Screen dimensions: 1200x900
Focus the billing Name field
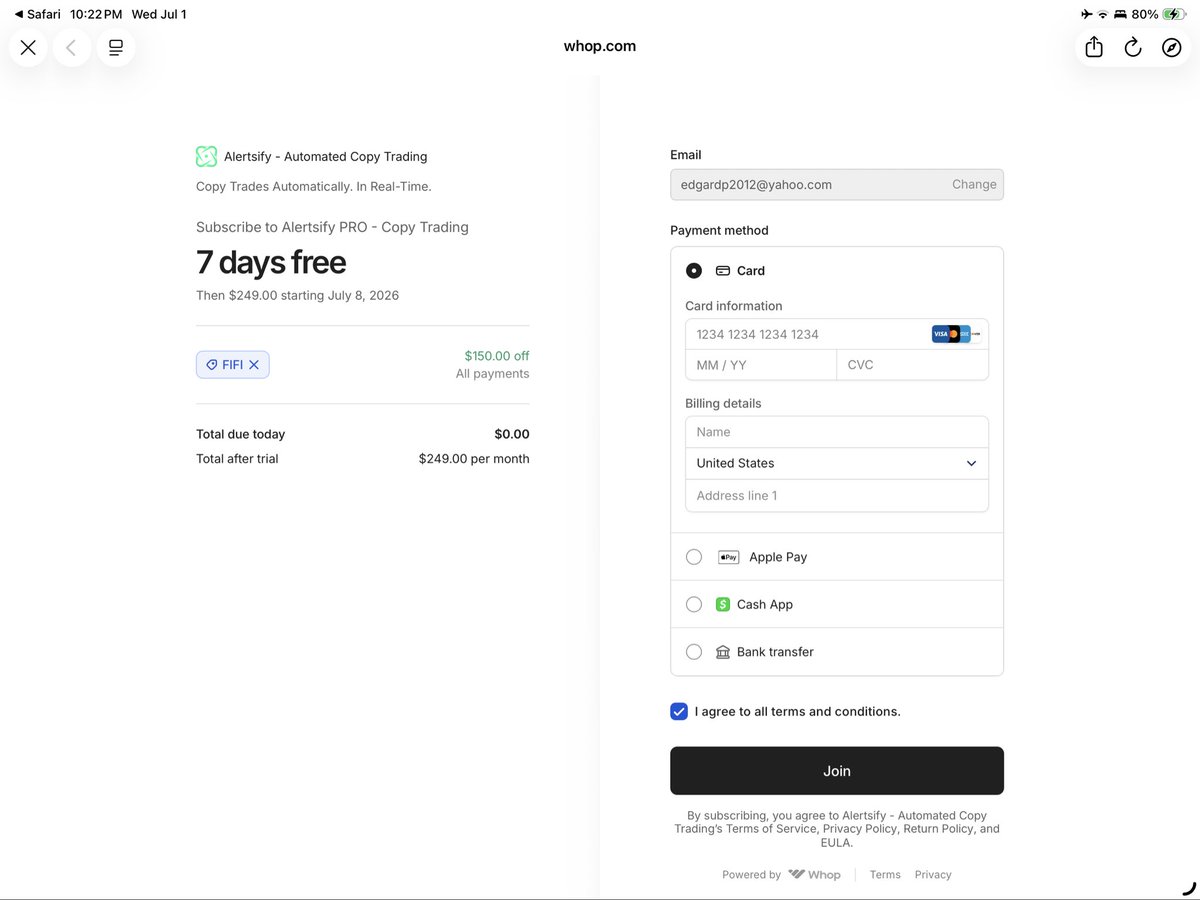tap(837, 432)
